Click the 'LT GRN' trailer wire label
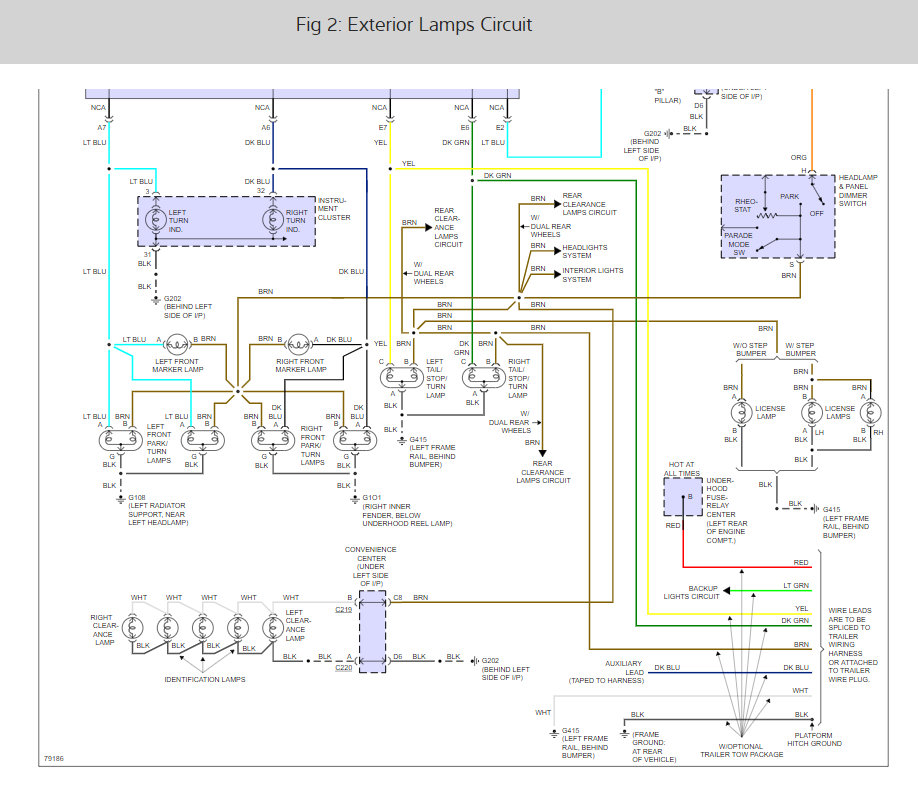918x797 pixels. pos(796,585)
